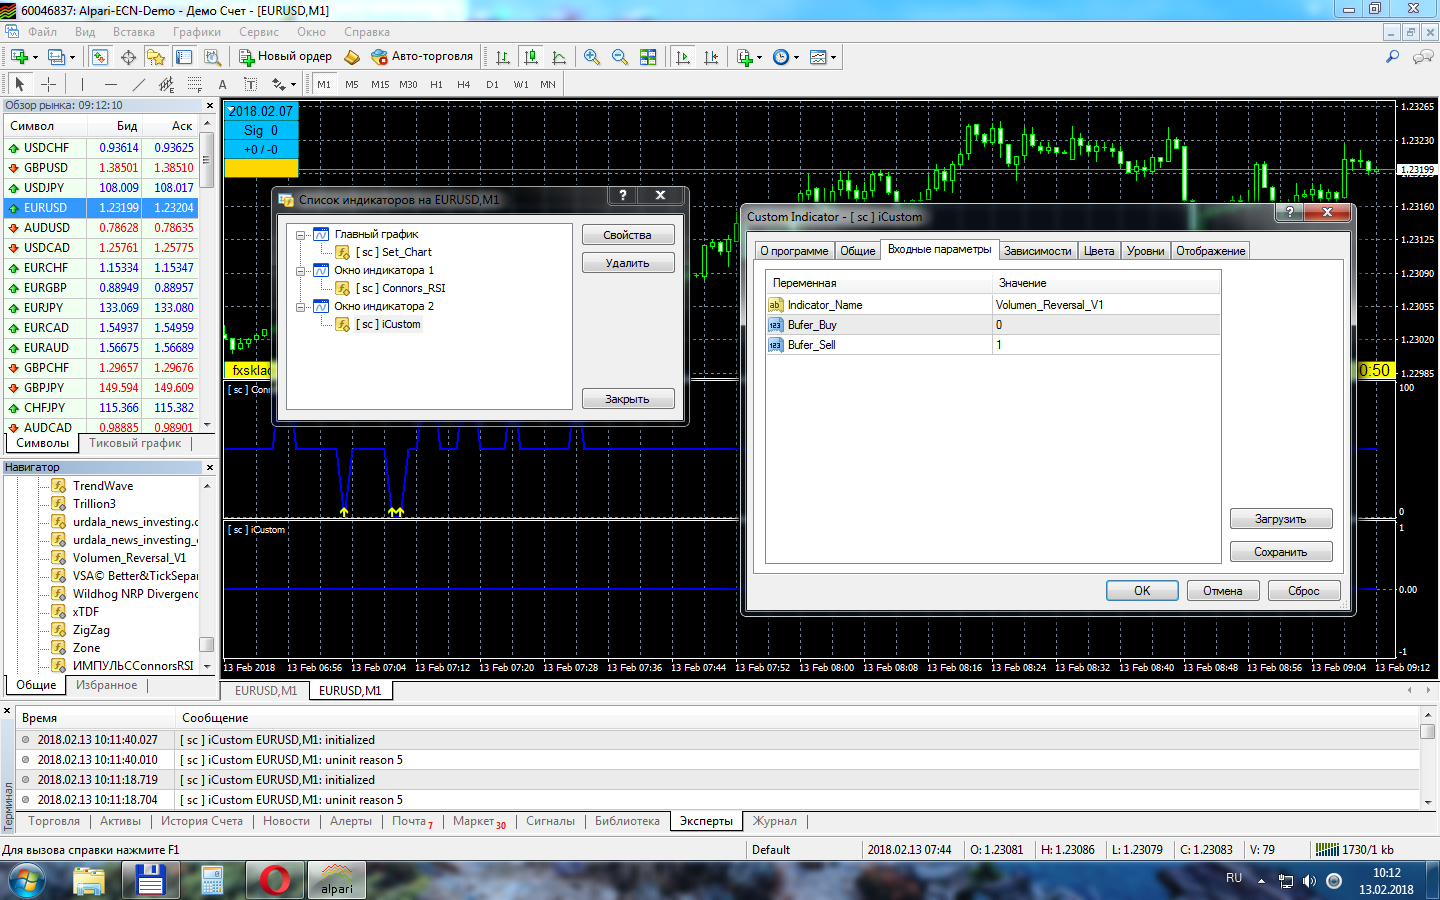Toggle the Navigator panel toolbar icon
Image resolution: width=1440 pixels, height=900 pixels.
[156, 57]
